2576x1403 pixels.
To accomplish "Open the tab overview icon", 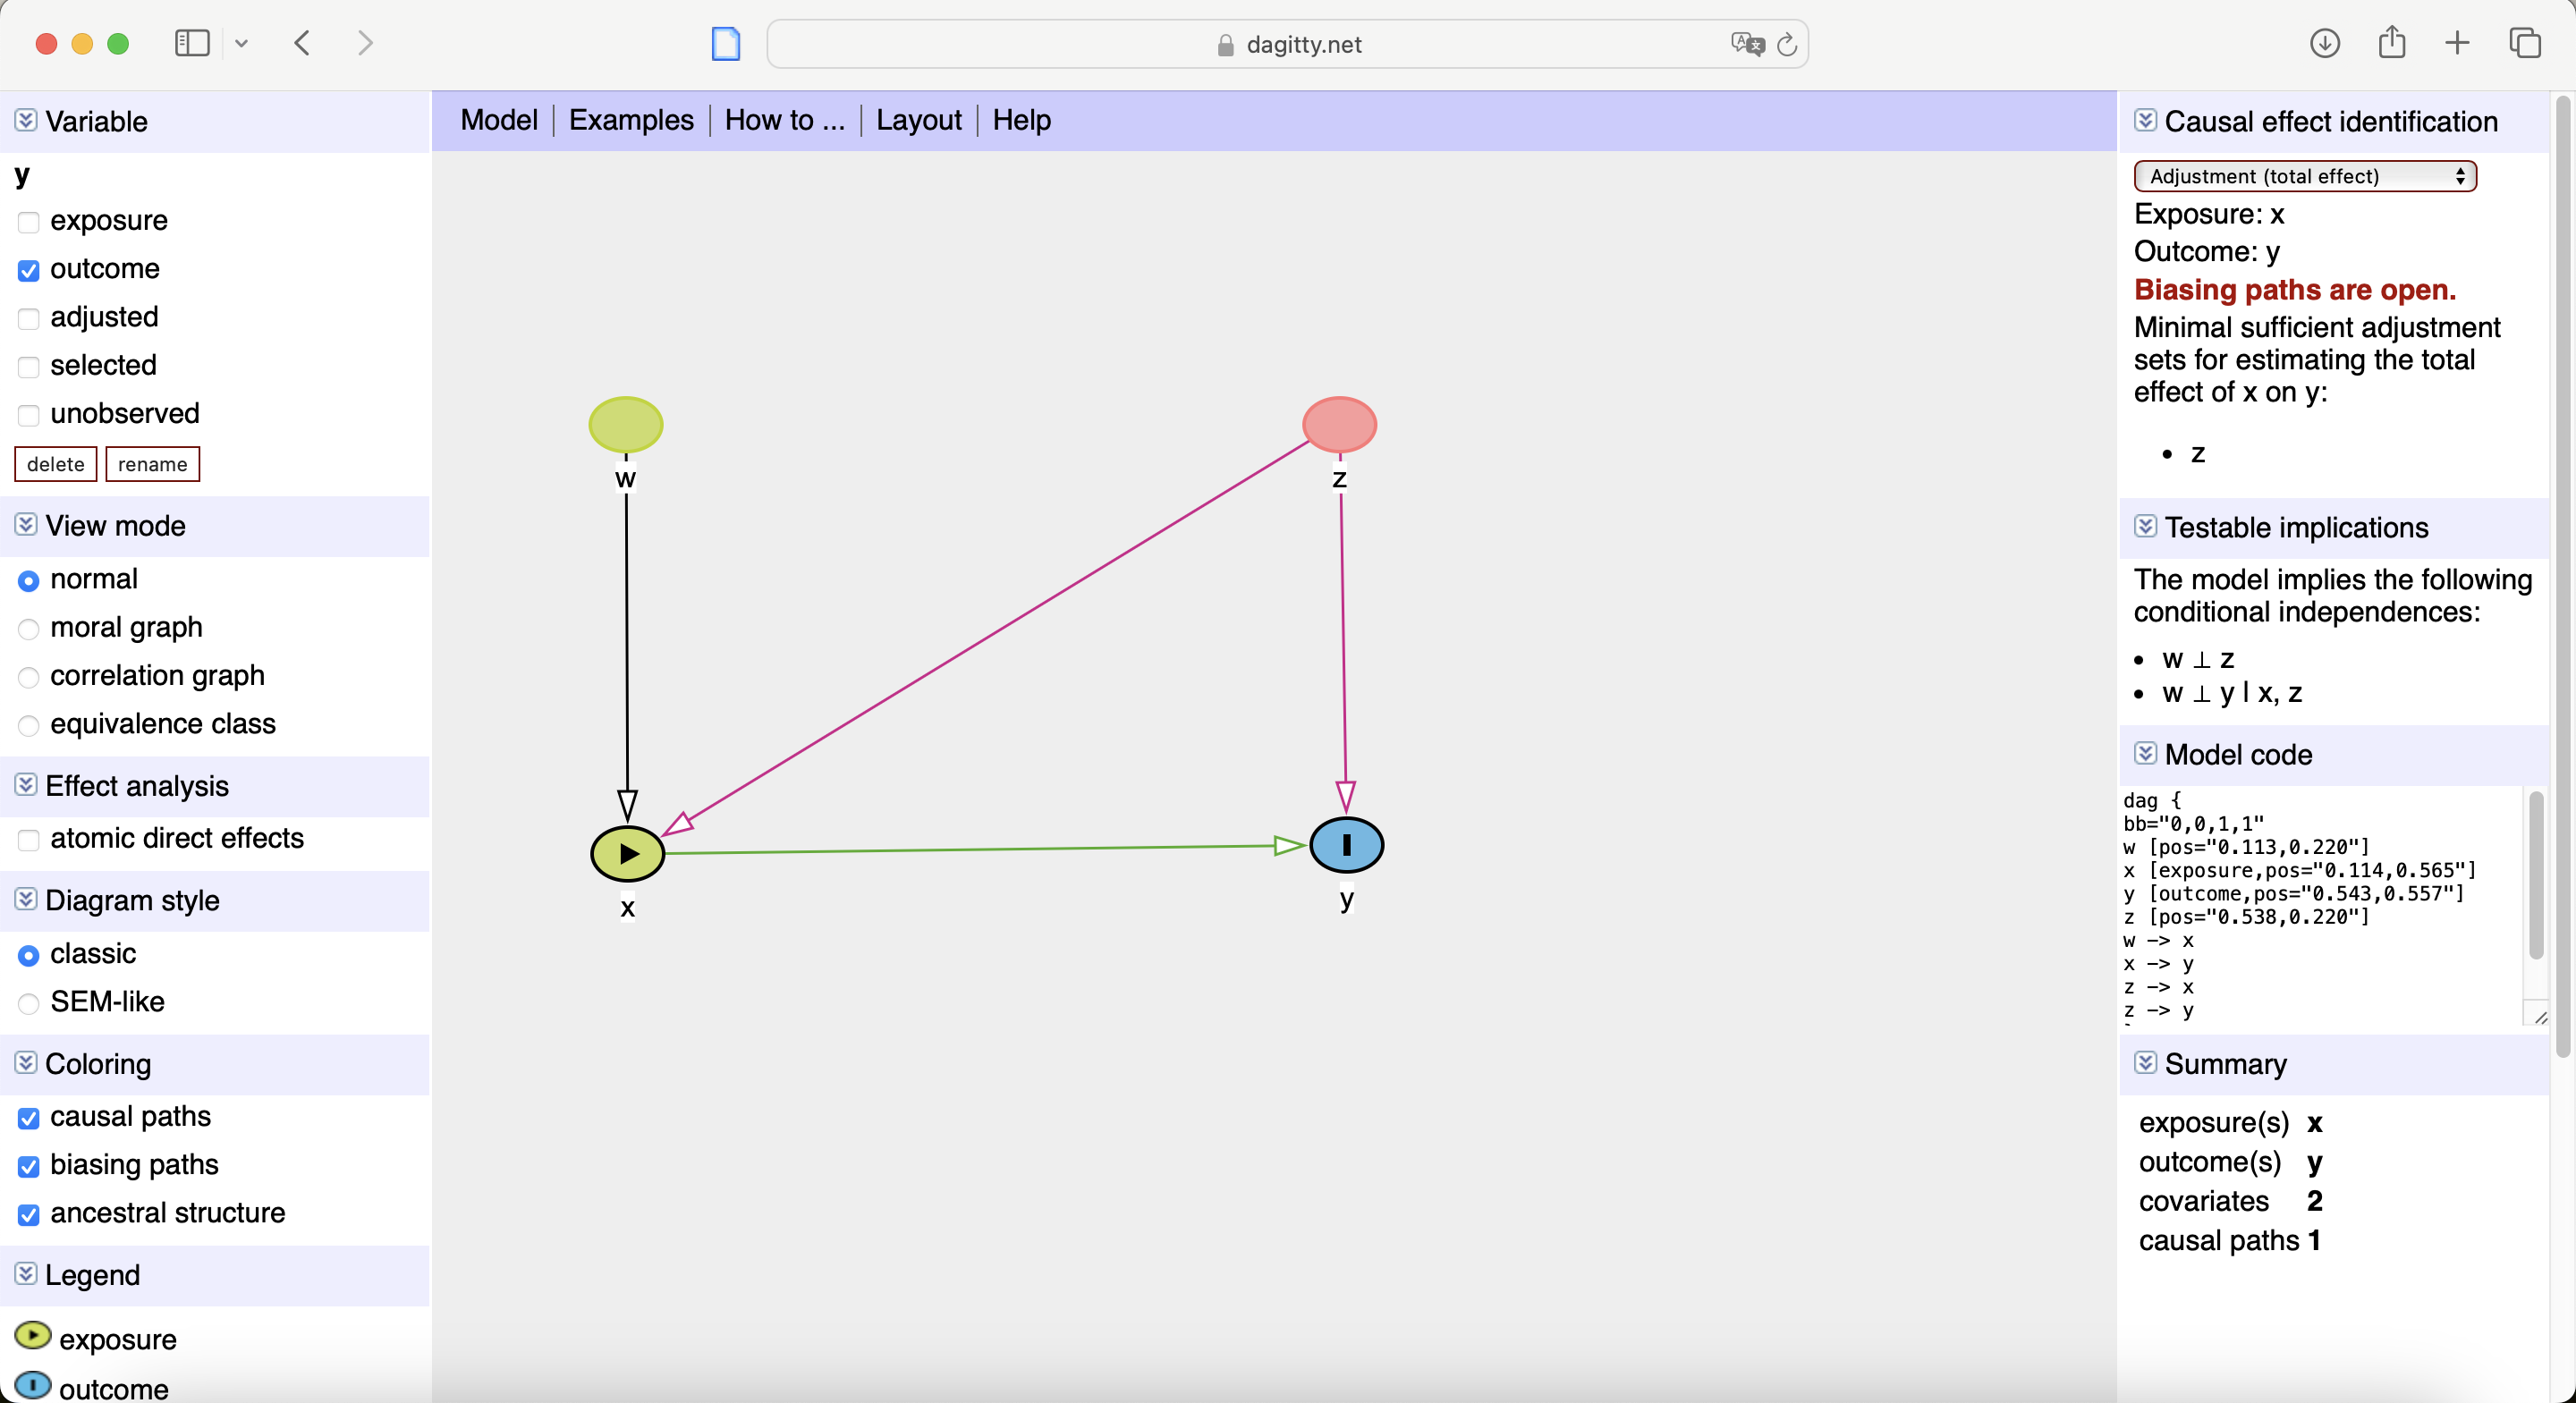I will click(2524, 43).
